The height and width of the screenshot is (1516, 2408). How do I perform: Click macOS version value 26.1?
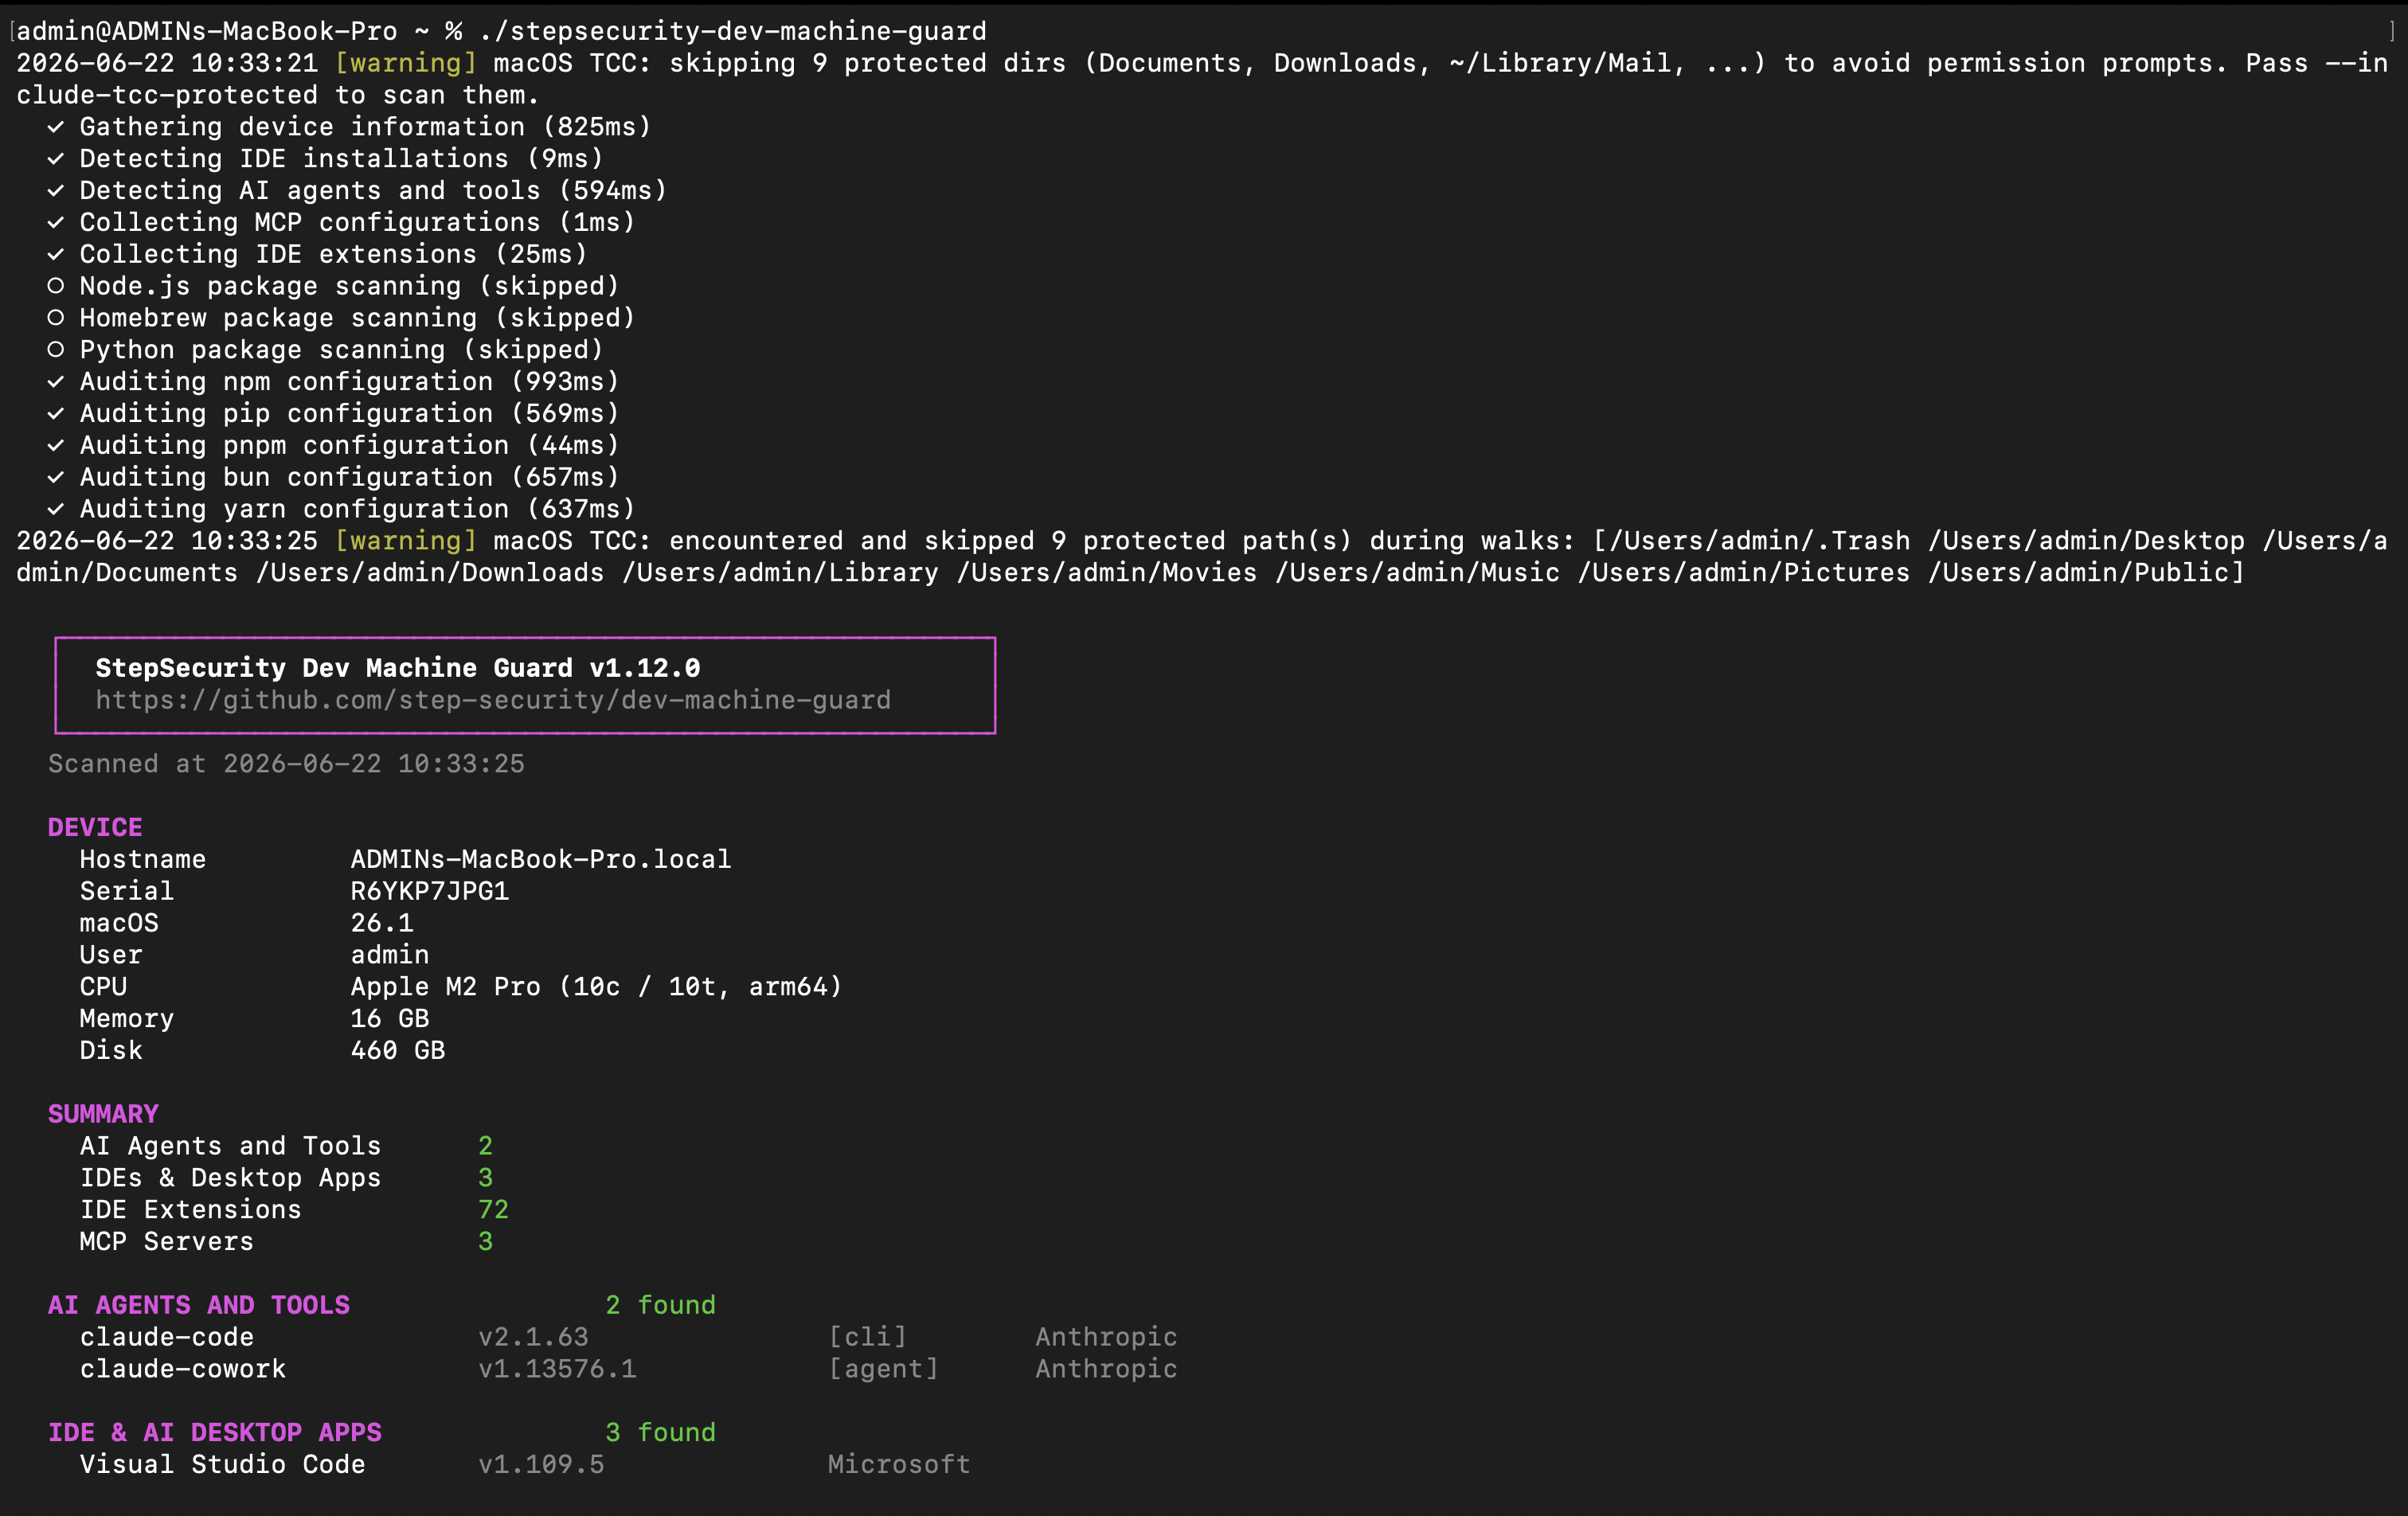(382, 923)
